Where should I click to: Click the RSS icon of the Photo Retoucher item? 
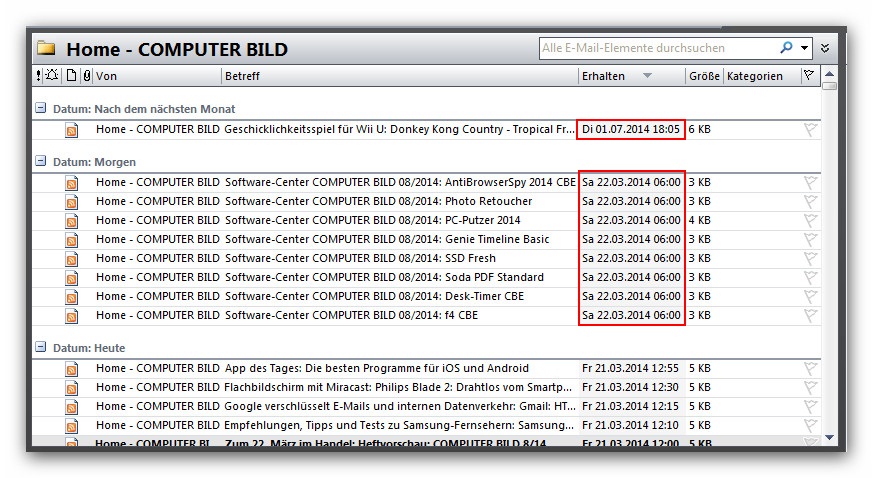tap(72, 202)
